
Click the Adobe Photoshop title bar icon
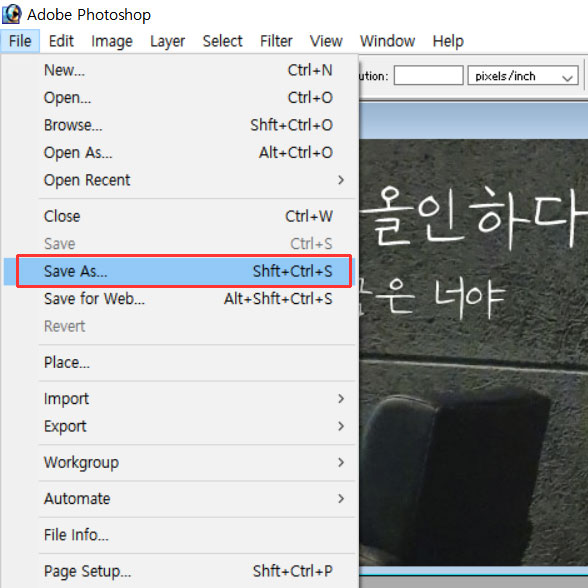point(12,14)
